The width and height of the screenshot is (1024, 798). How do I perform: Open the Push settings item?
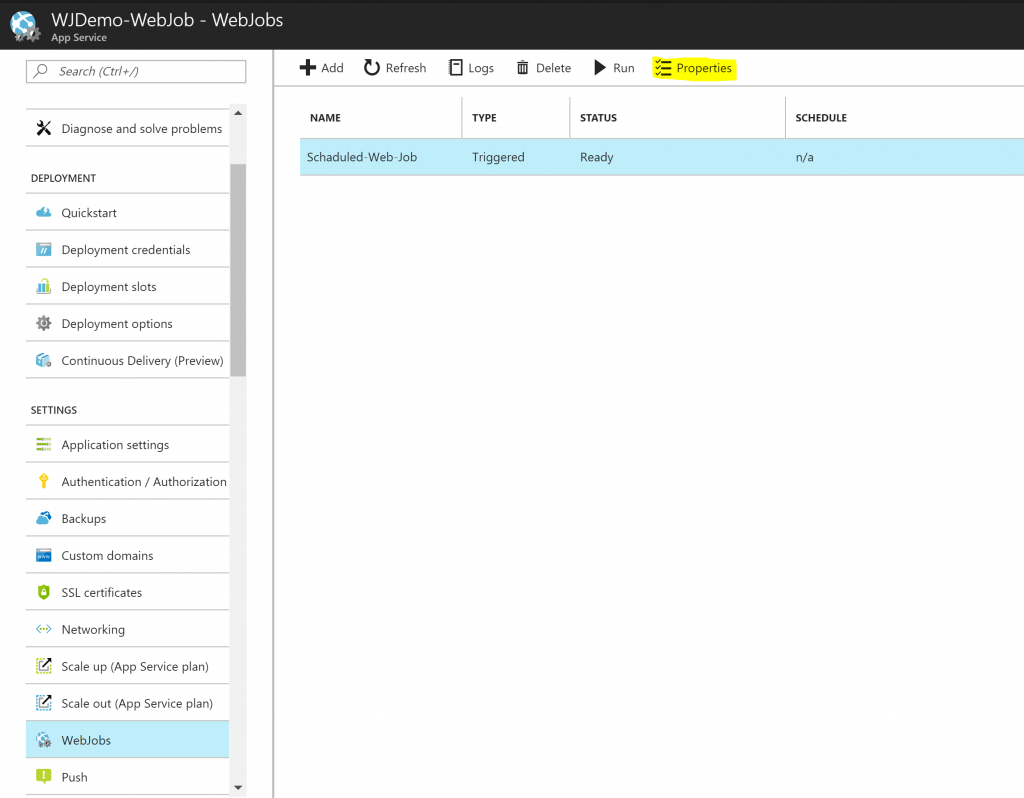(x=127, y=776)
